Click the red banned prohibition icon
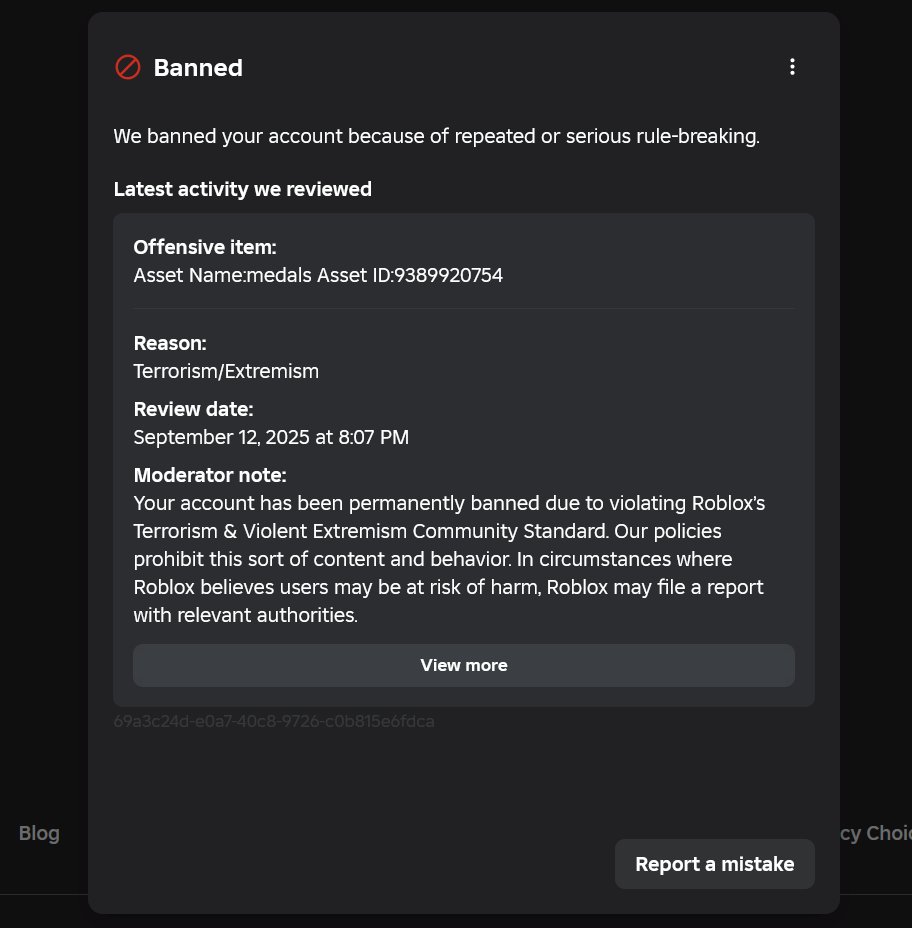The image size is (912, 928). click(x=127, y=67)
